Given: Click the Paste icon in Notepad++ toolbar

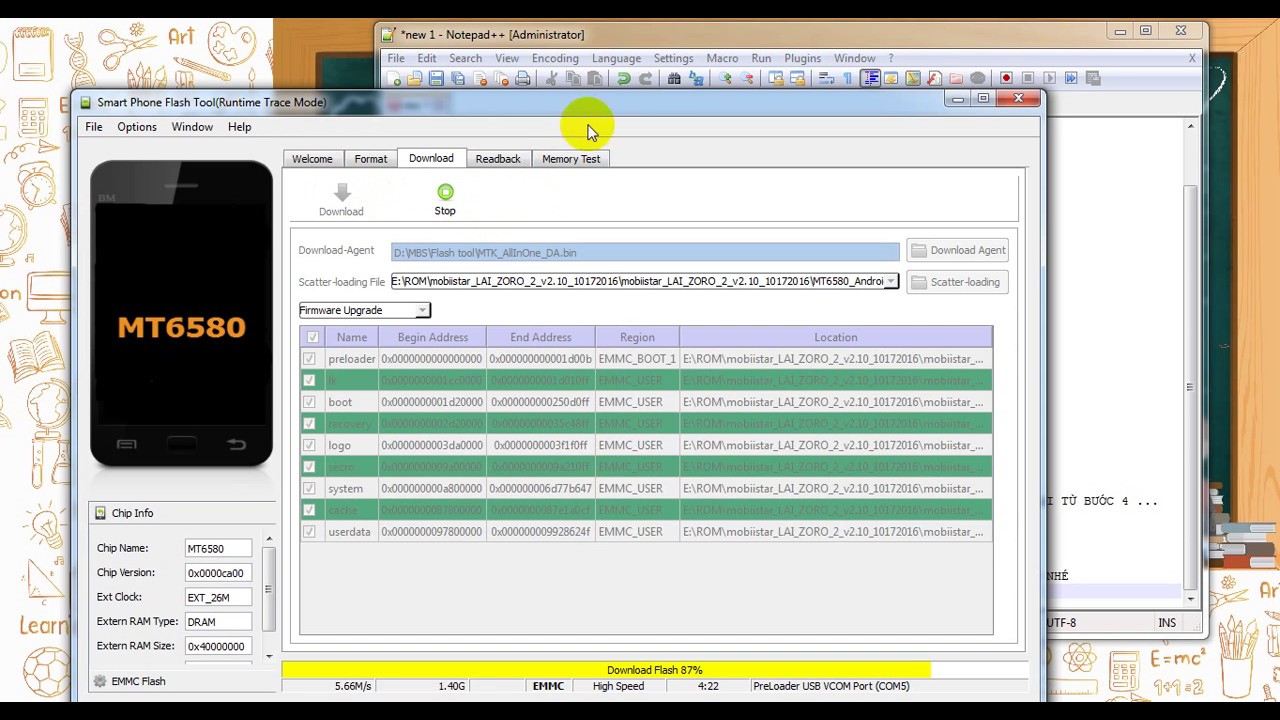Looking at the screenshot, I should pyautogui.click(x=595, y=78).
